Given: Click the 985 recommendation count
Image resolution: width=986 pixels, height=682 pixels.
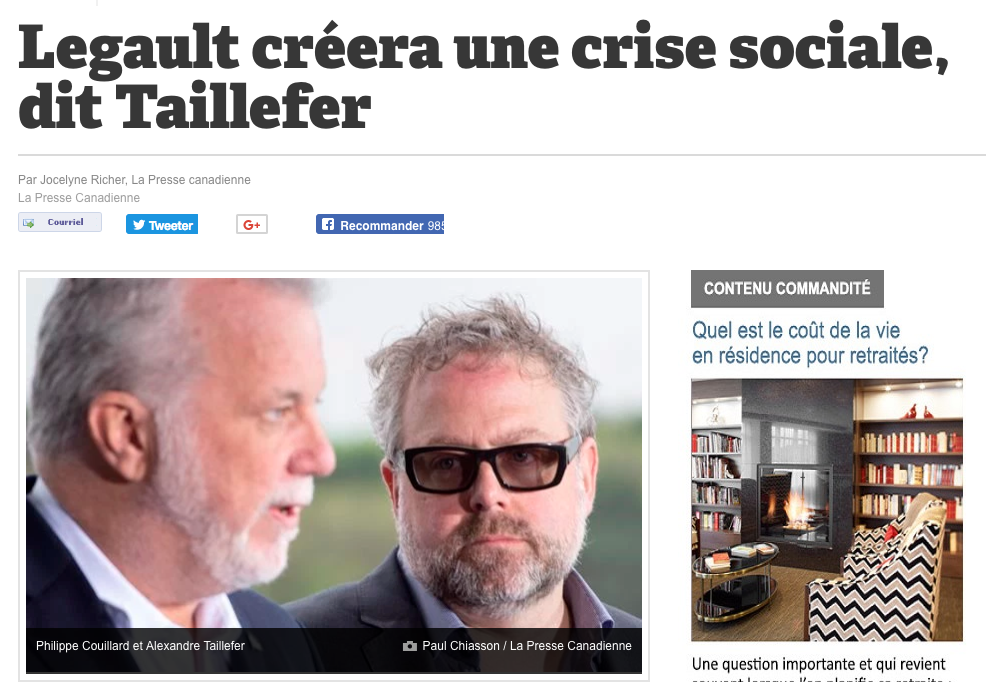Looking at the screenshot, I should click(436, 226).
